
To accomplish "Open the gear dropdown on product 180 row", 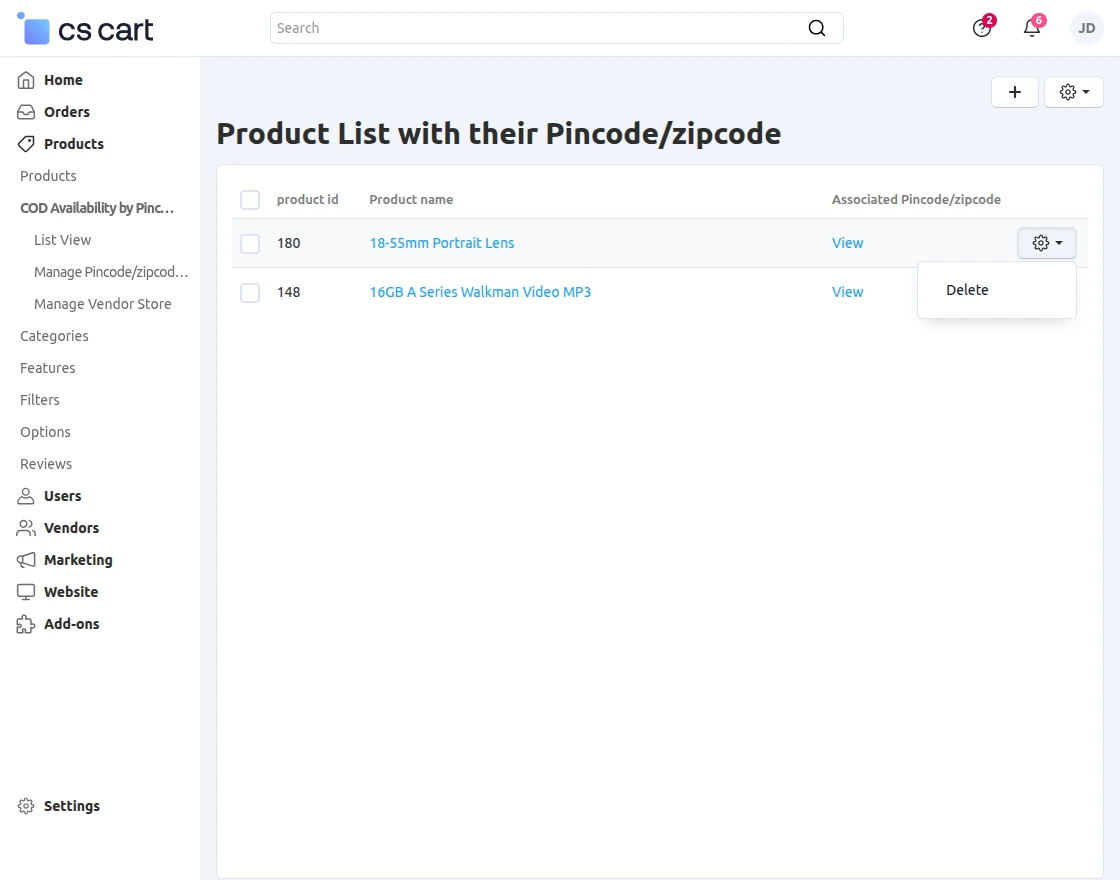I will (1046, 243).
